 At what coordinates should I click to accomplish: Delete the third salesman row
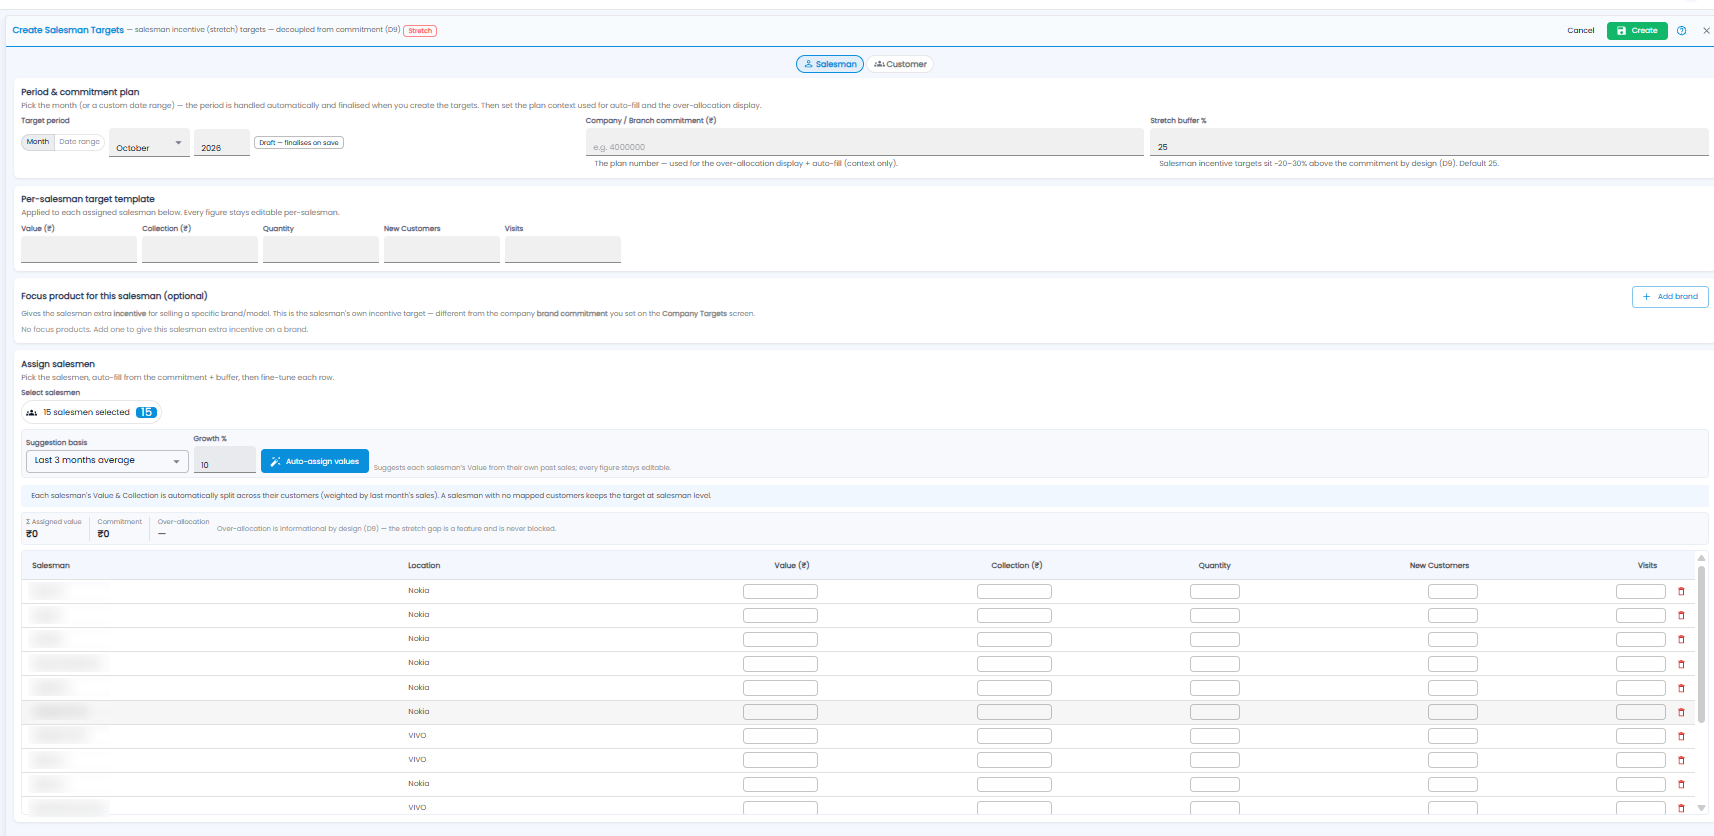pos(1681,640)
